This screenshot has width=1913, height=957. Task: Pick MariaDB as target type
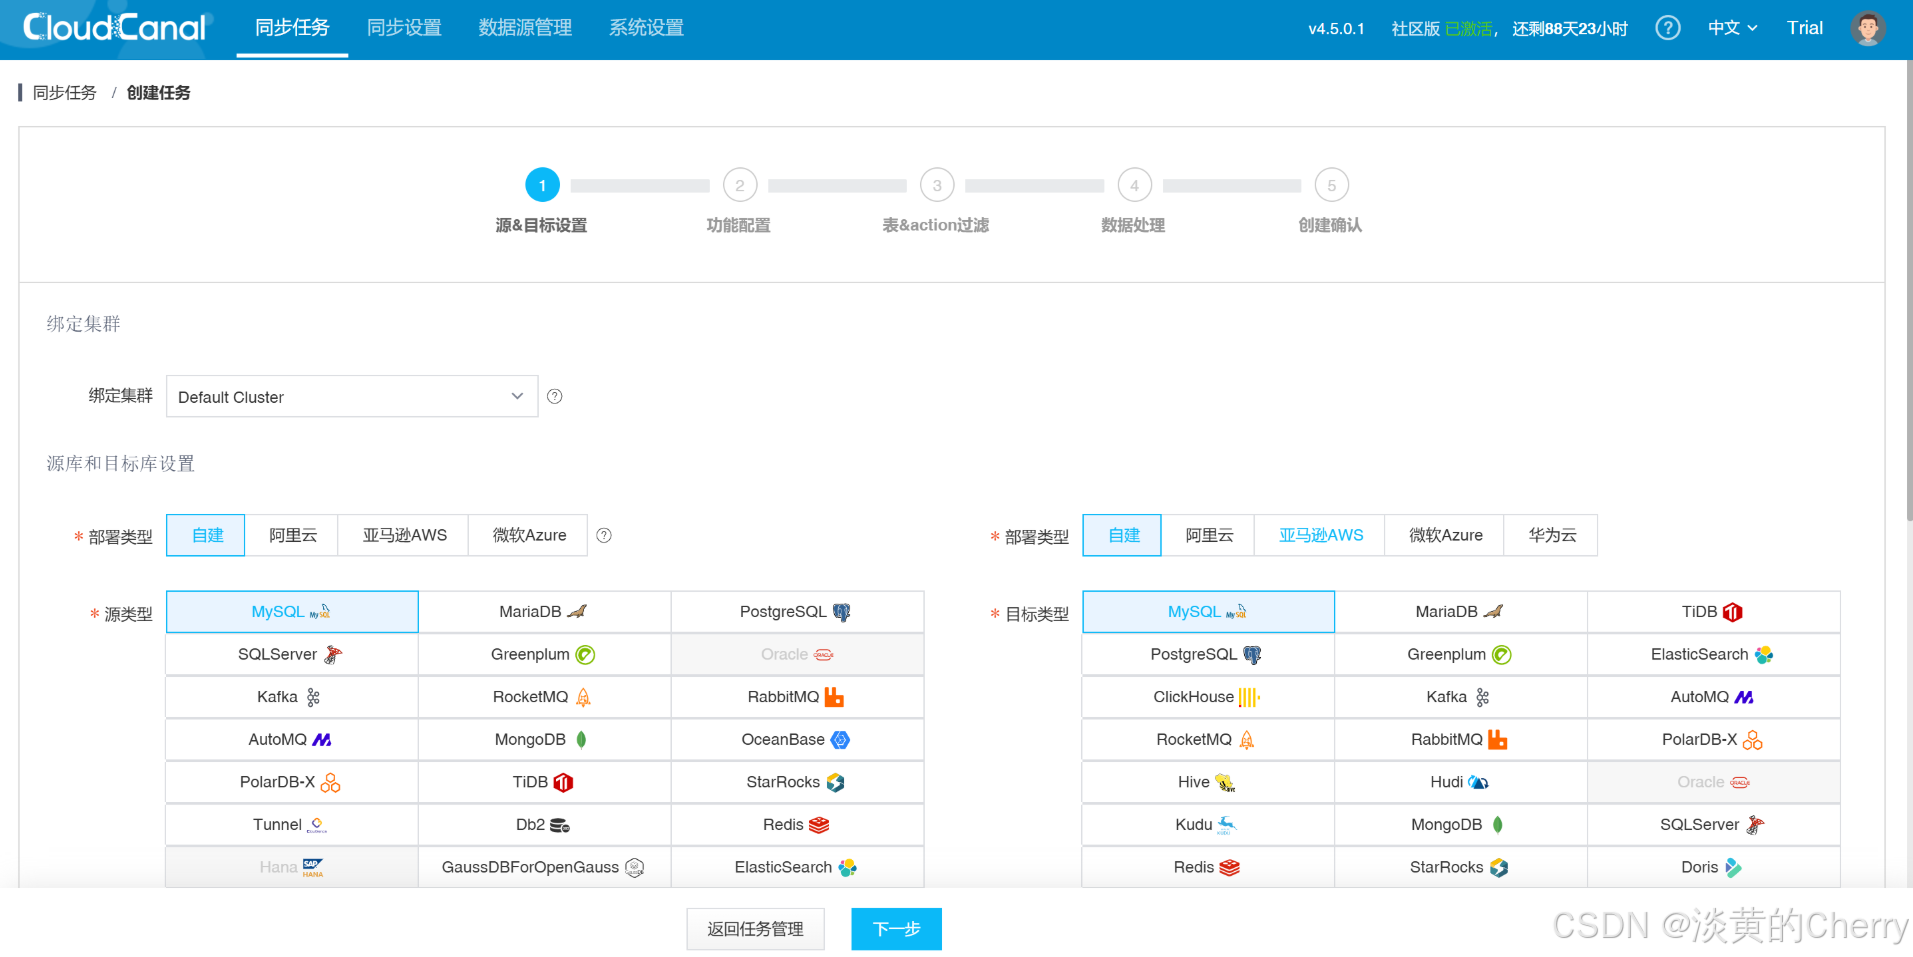pos(1461,612)
